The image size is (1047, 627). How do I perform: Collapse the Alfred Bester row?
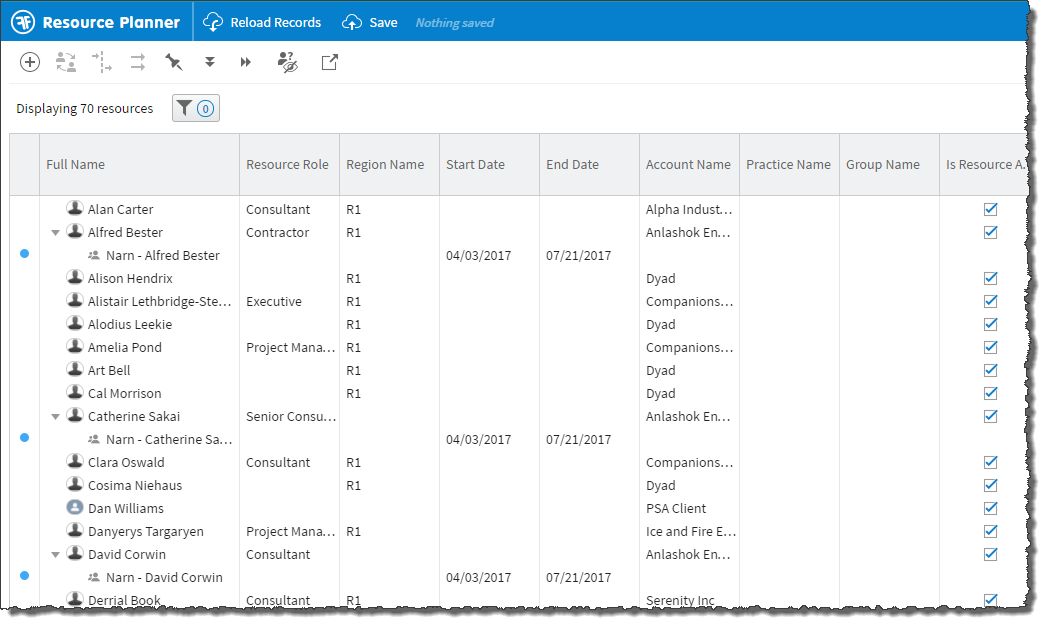55,233
